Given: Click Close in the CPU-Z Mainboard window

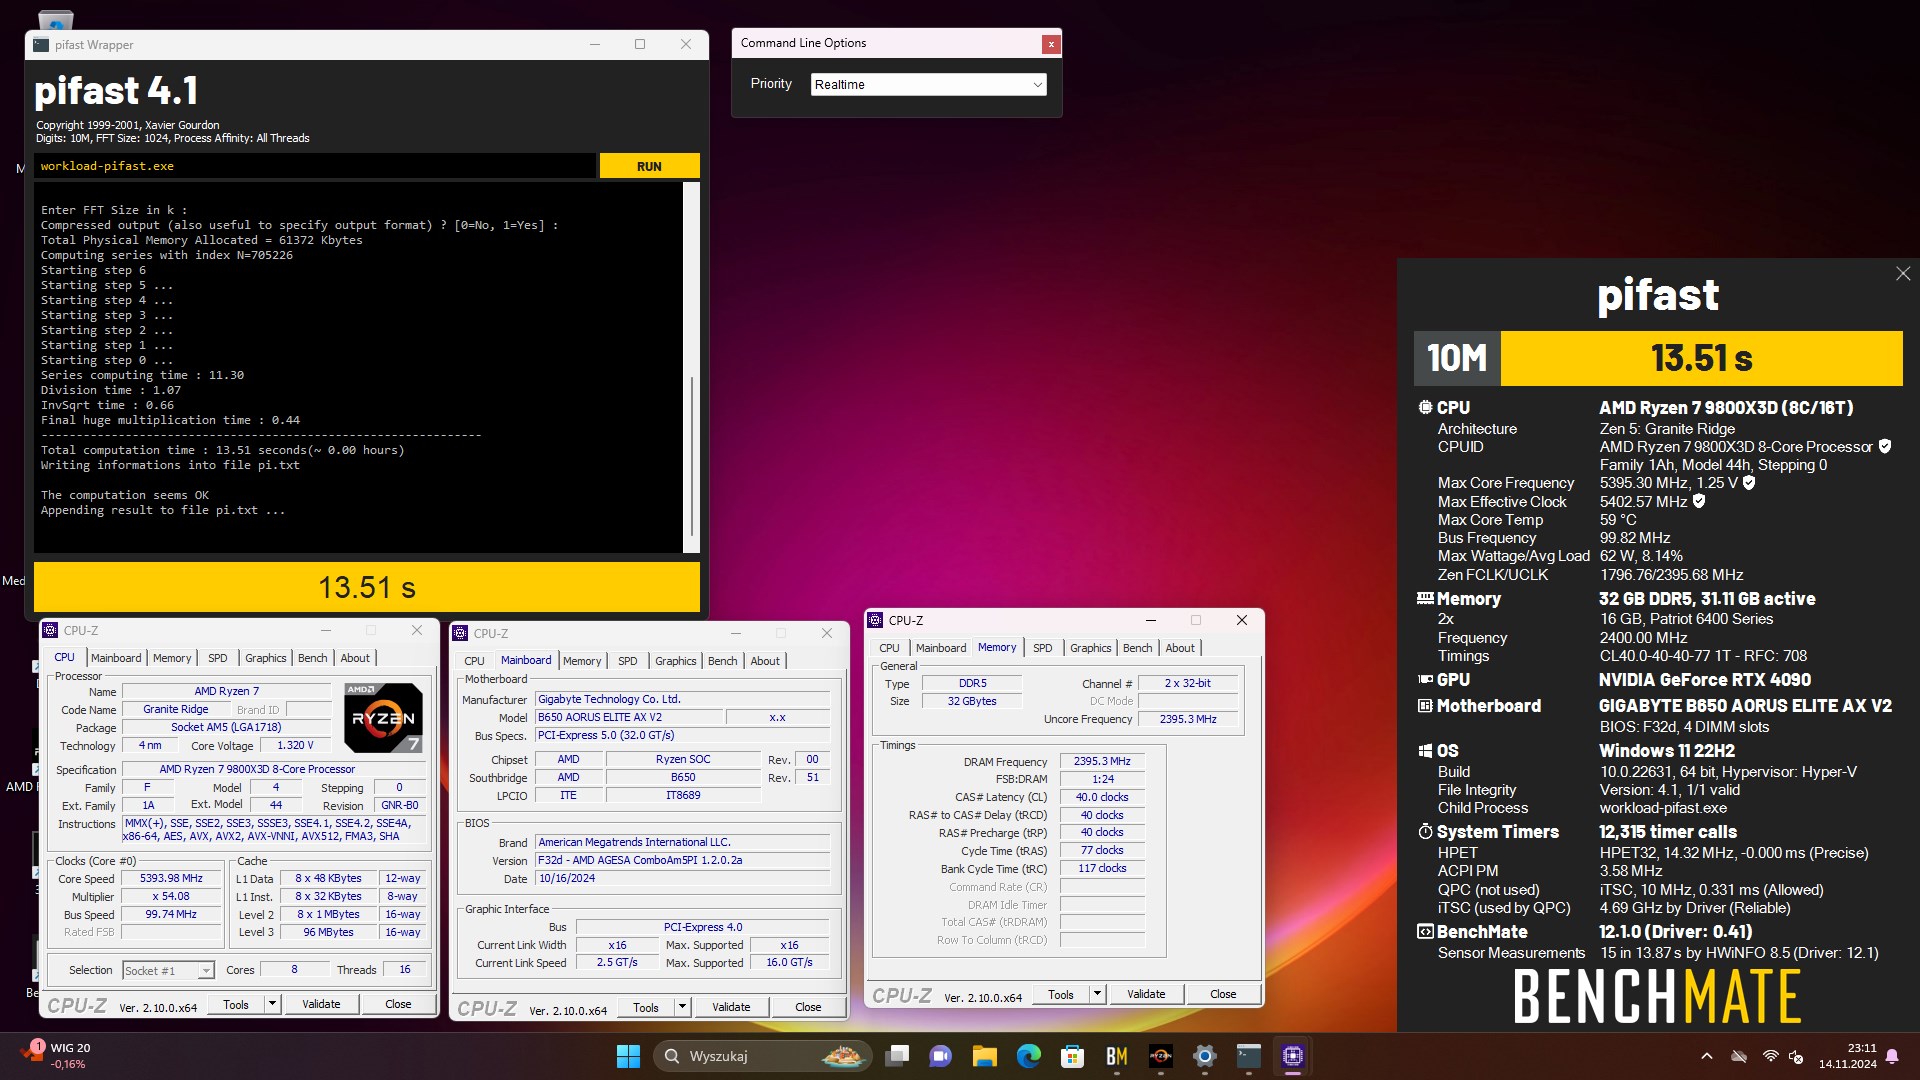Looking at the screenshot, I should (x=808, y=1008).
